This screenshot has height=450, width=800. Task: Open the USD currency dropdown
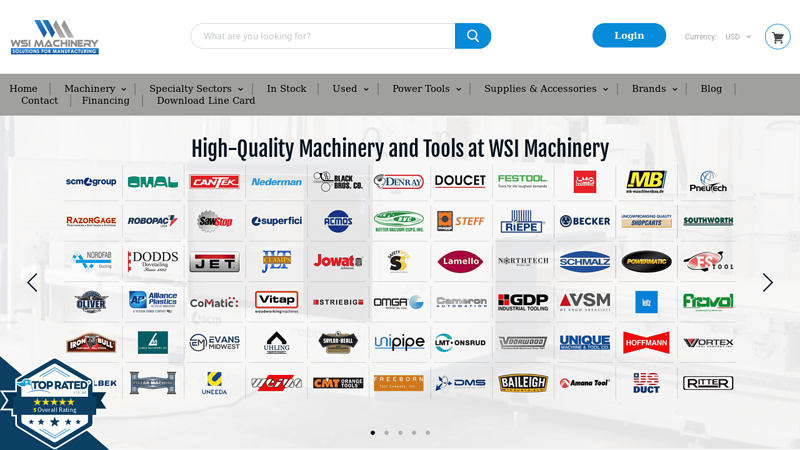click(738, 37)
